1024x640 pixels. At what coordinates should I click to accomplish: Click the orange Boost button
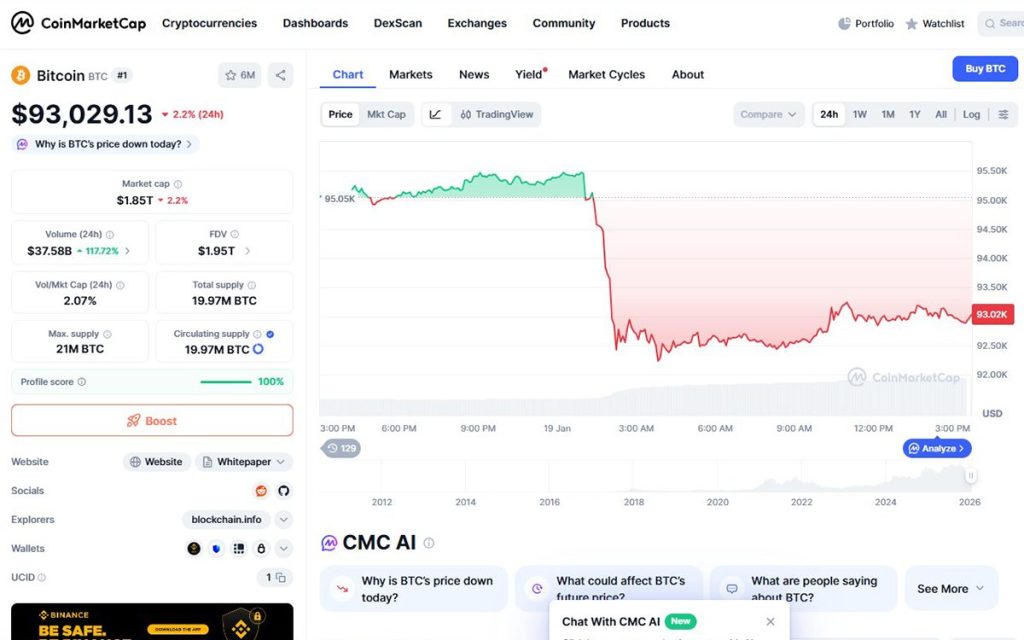(152, 421)
